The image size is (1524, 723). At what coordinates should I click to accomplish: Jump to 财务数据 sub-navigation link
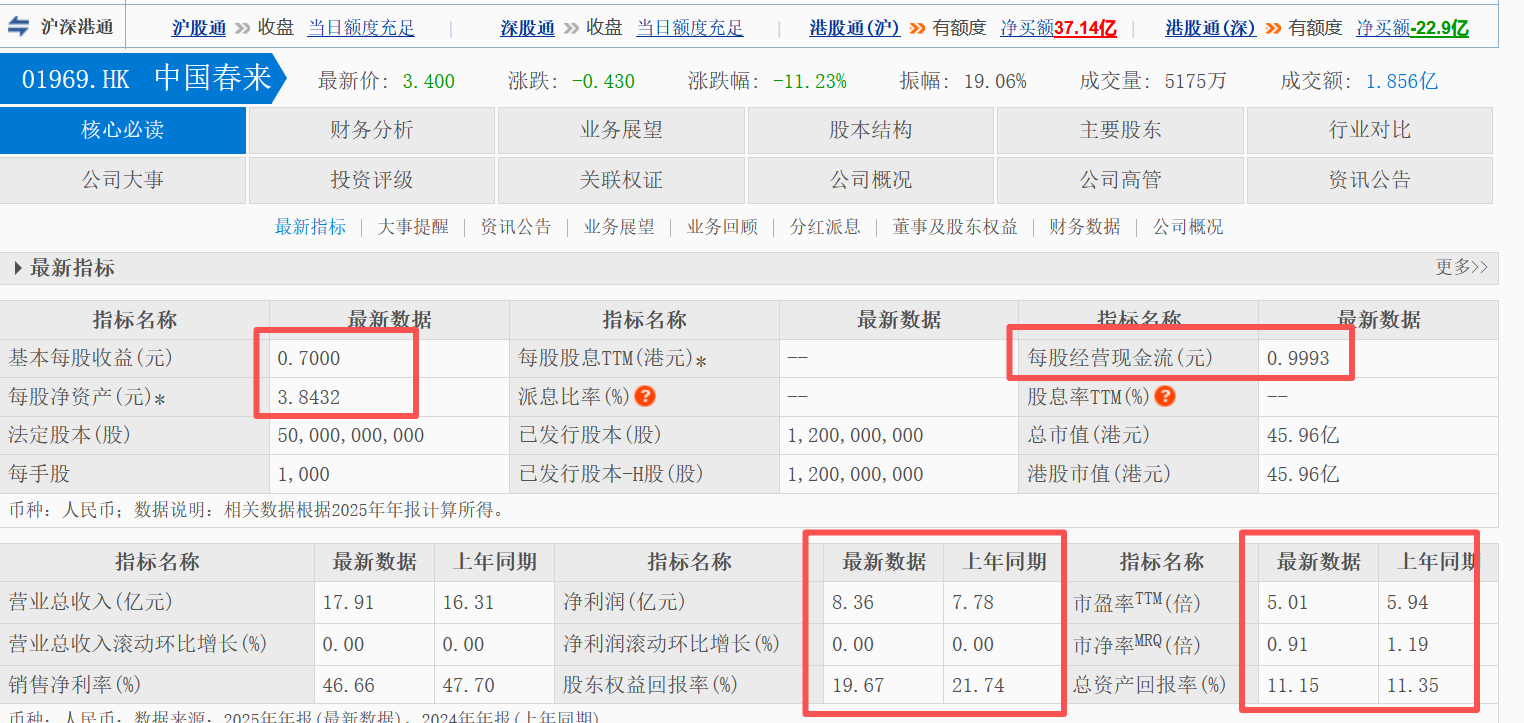1085,227
